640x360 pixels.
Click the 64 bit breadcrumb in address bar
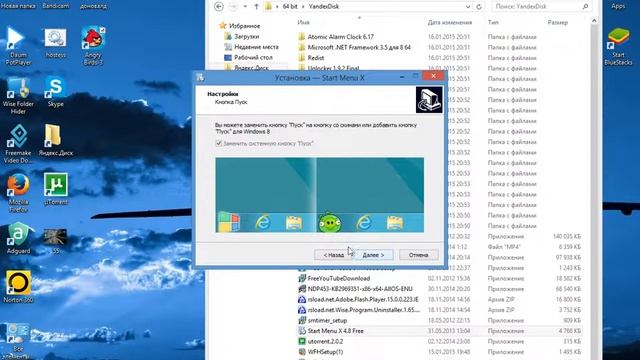point(290,7)
